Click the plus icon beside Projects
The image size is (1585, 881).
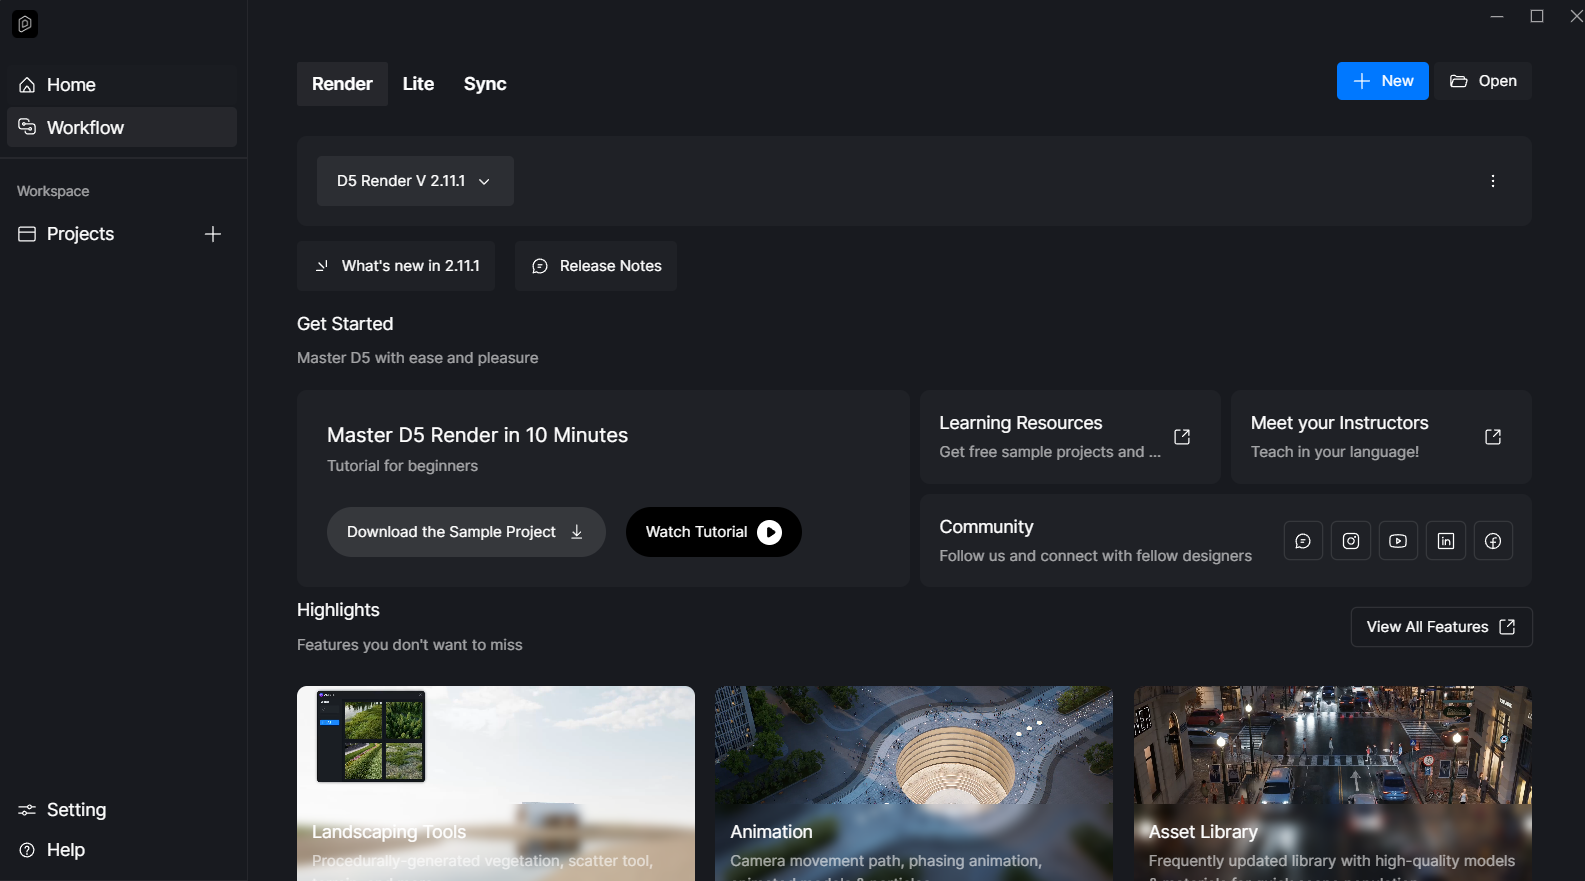(x=212, y=234)
